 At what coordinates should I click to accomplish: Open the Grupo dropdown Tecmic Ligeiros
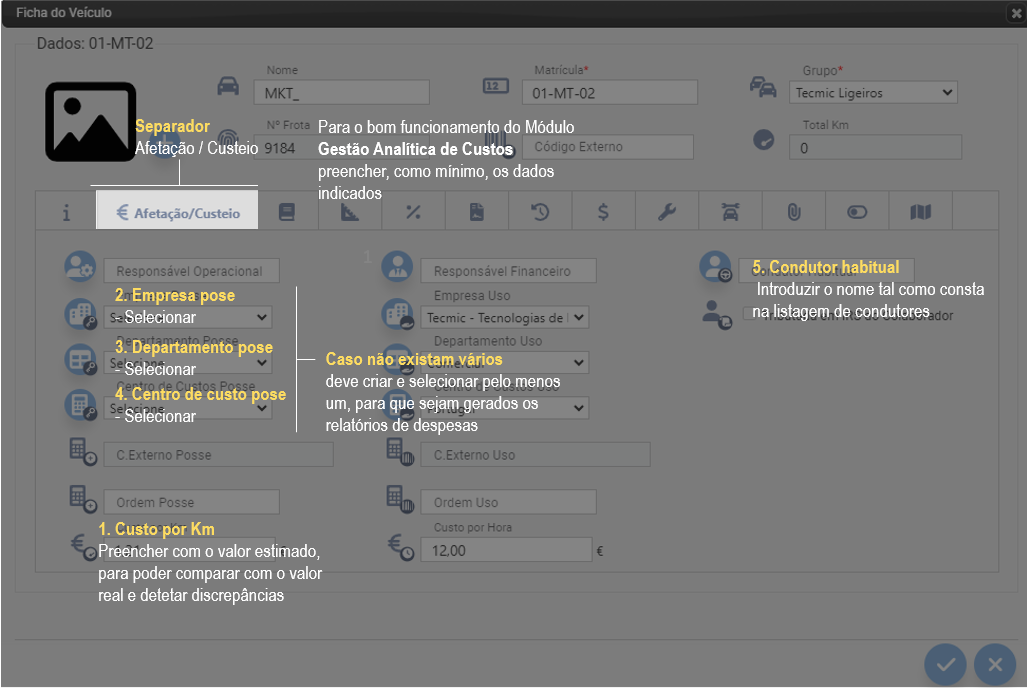click(873, 92)
